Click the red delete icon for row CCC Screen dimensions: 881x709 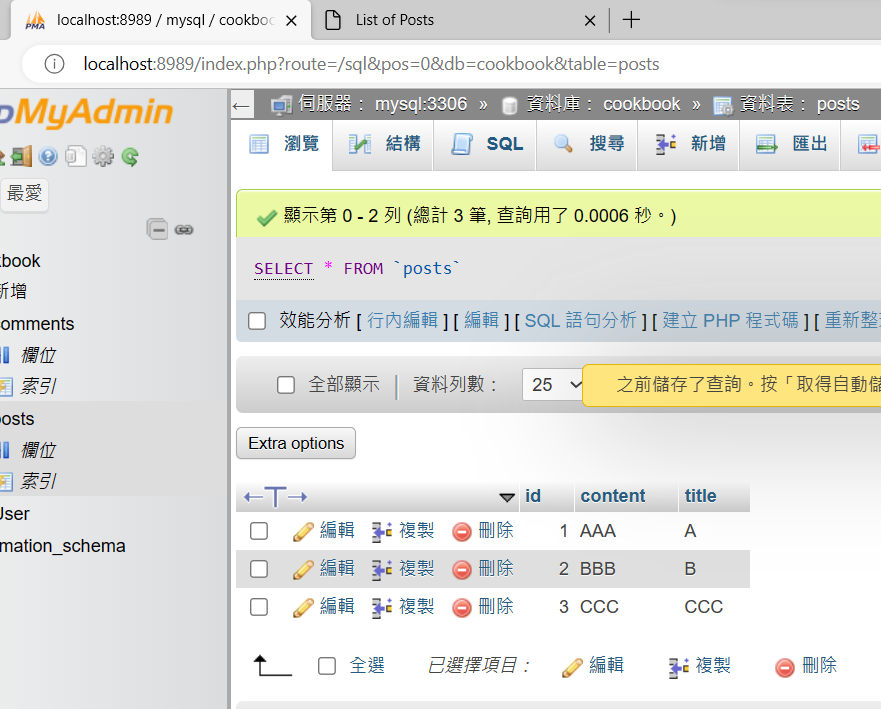click(x=462, y=608)
